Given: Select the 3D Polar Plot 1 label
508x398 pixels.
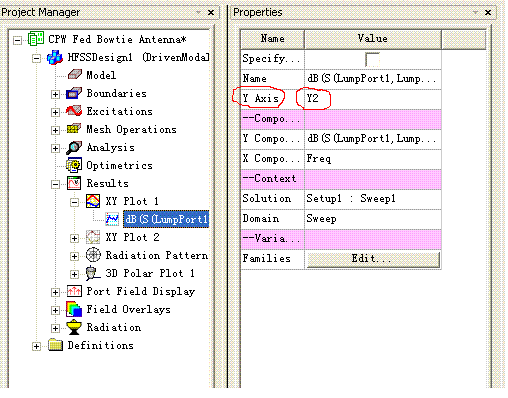Looking at the screenshot, I should (150, 274).
